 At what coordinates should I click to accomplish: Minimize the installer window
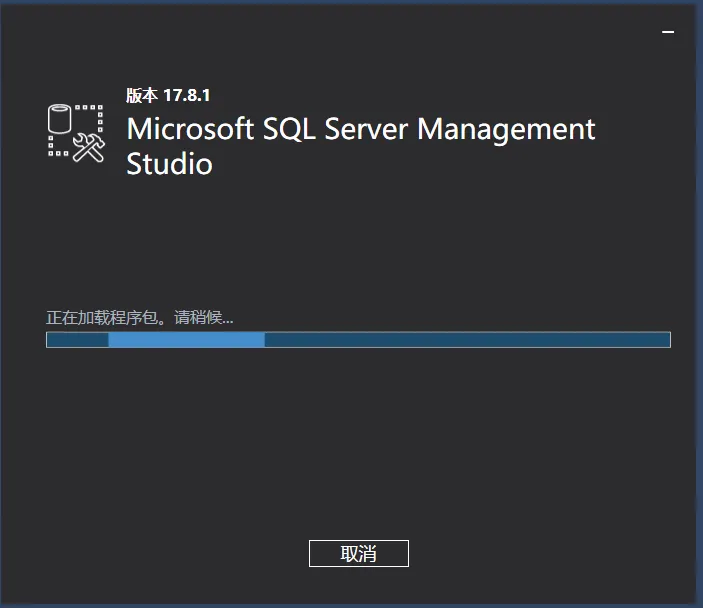tap(668, 32)
